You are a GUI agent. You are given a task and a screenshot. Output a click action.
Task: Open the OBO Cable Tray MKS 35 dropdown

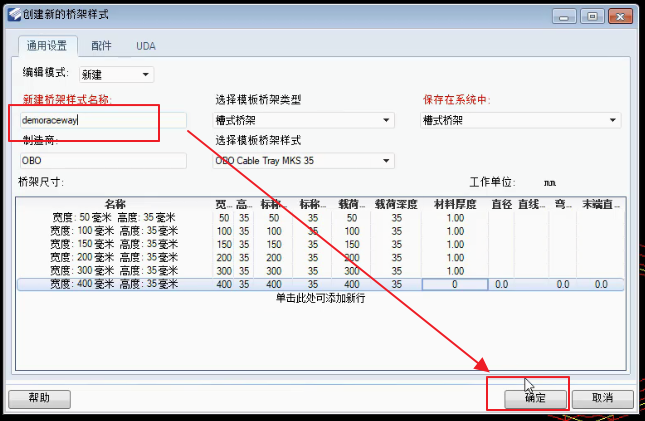(x=304, y=160)
